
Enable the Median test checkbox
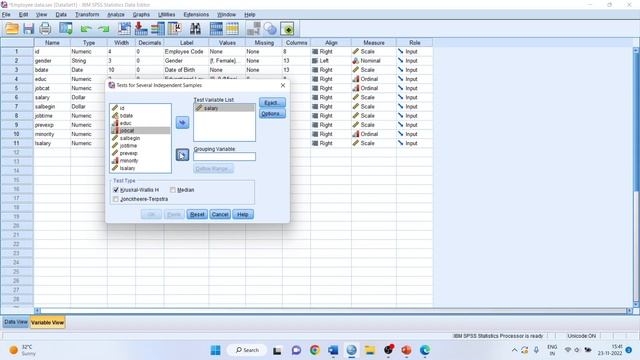click(173, 190)
